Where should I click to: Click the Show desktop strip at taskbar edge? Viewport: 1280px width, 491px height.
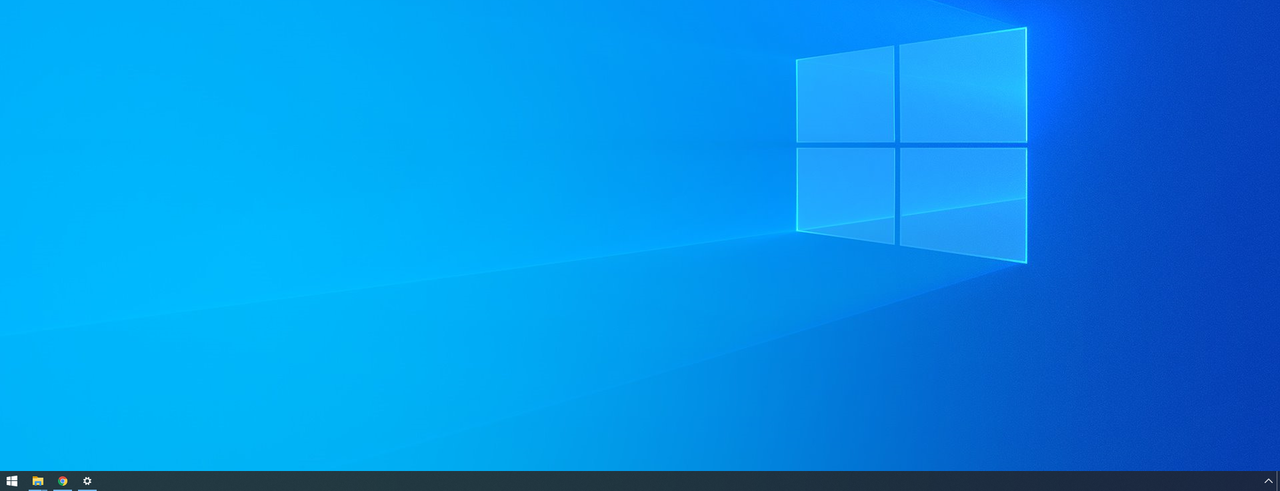tap(1278, 481)
